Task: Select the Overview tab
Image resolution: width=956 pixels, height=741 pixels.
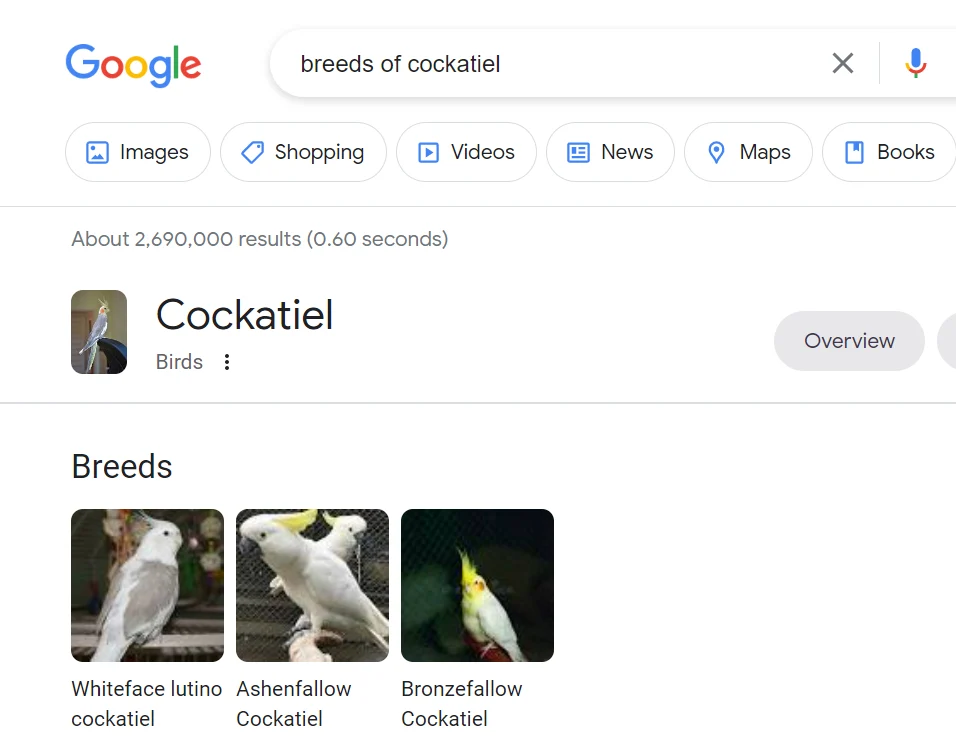Action: point(849,341)
